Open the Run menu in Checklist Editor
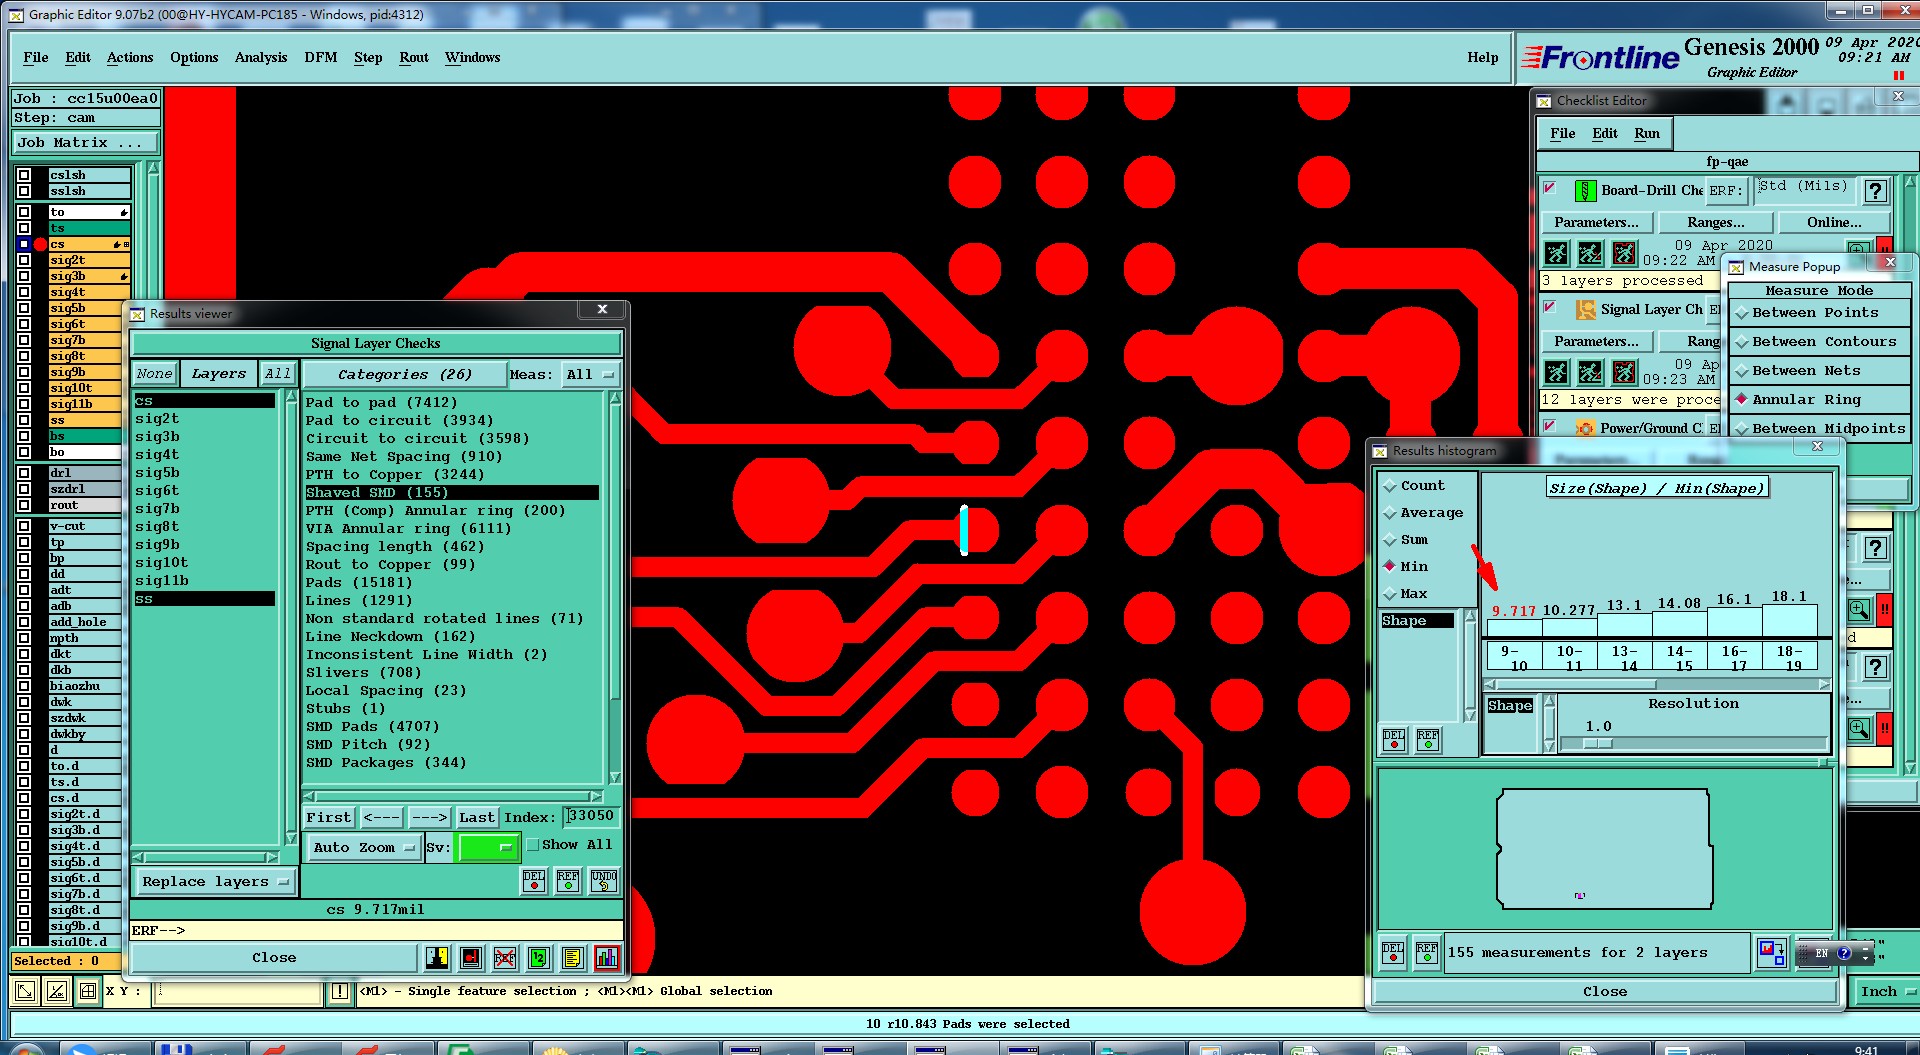The width and height of the screenshot is (1920, 1055). (x=1647, y=133)
